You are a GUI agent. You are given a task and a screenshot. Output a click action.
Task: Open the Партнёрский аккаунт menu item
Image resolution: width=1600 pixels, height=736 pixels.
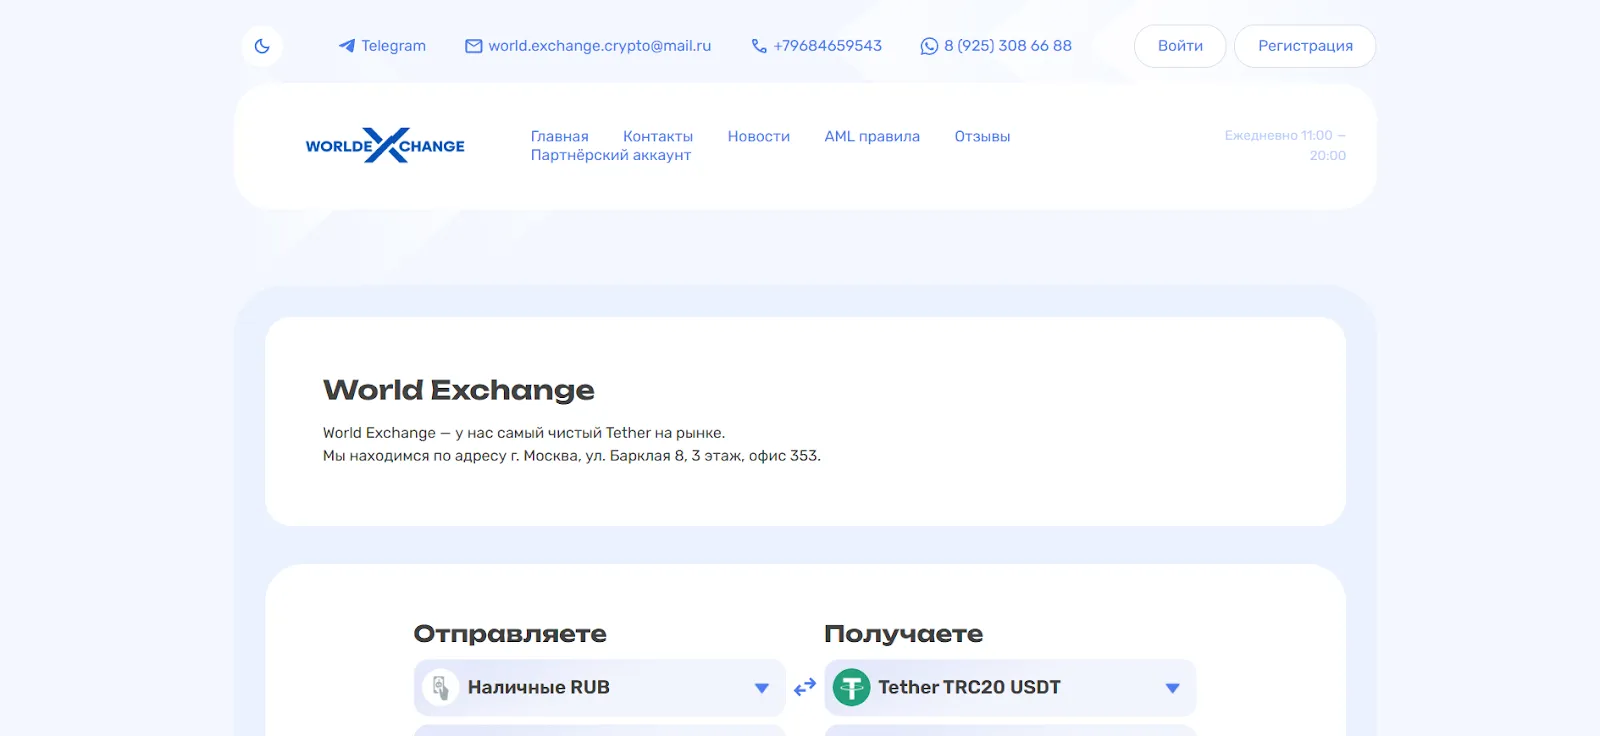[611, 155]
